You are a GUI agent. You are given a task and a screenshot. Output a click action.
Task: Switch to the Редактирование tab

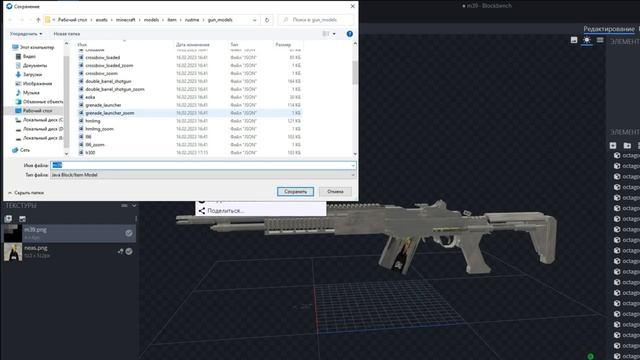(x=609, y=29)
